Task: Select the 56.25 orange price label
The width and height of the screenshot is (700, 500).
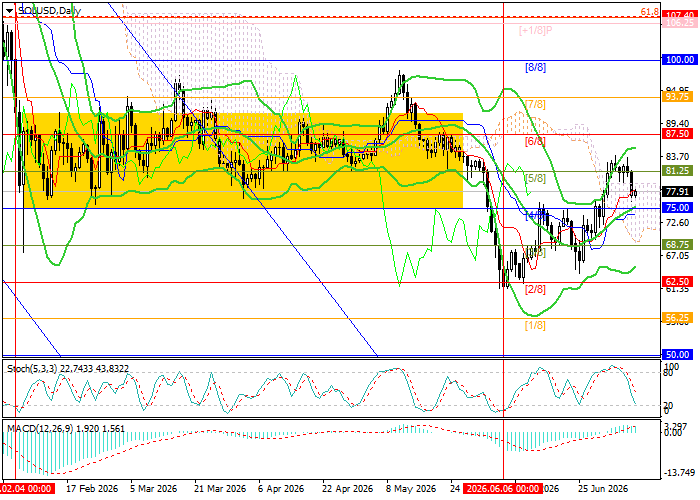Action: coord(677,318)
